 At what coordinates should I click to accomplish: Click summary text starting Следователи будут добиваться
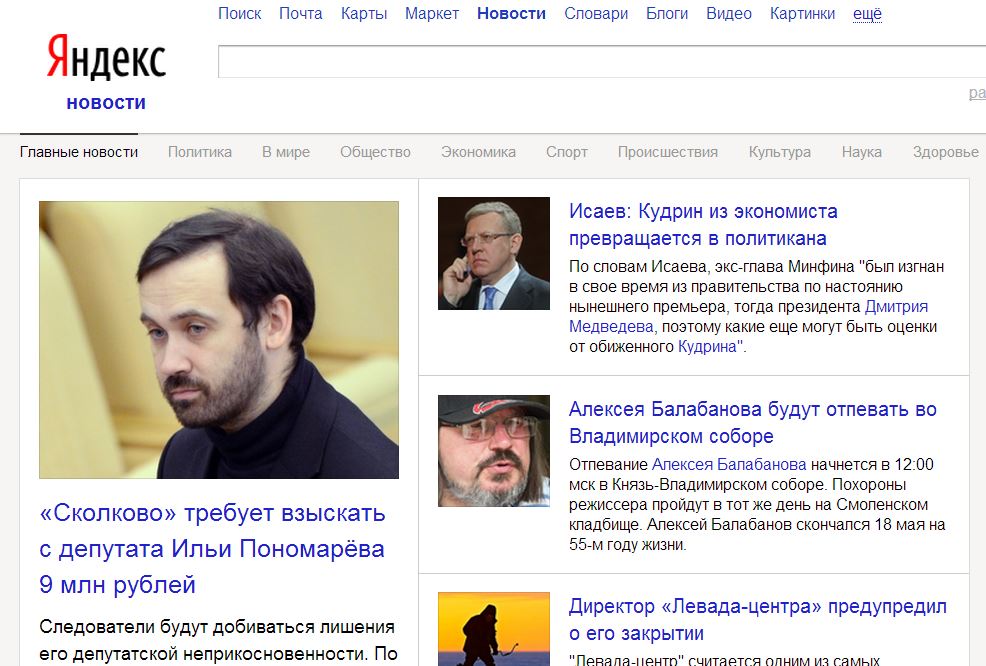218,640
